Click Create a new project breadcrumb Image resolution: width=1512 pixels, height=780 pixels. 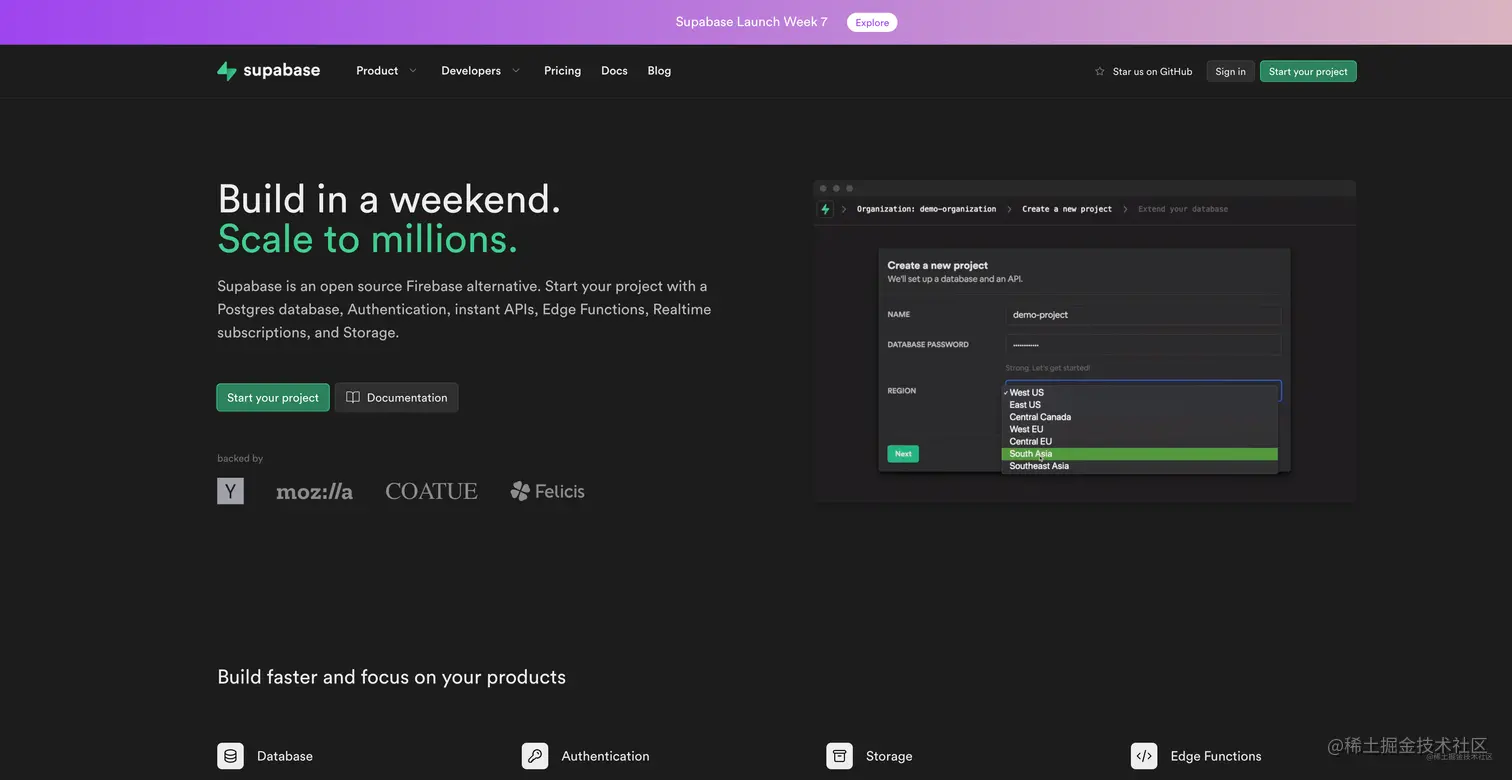click(x=1067, y=209)
